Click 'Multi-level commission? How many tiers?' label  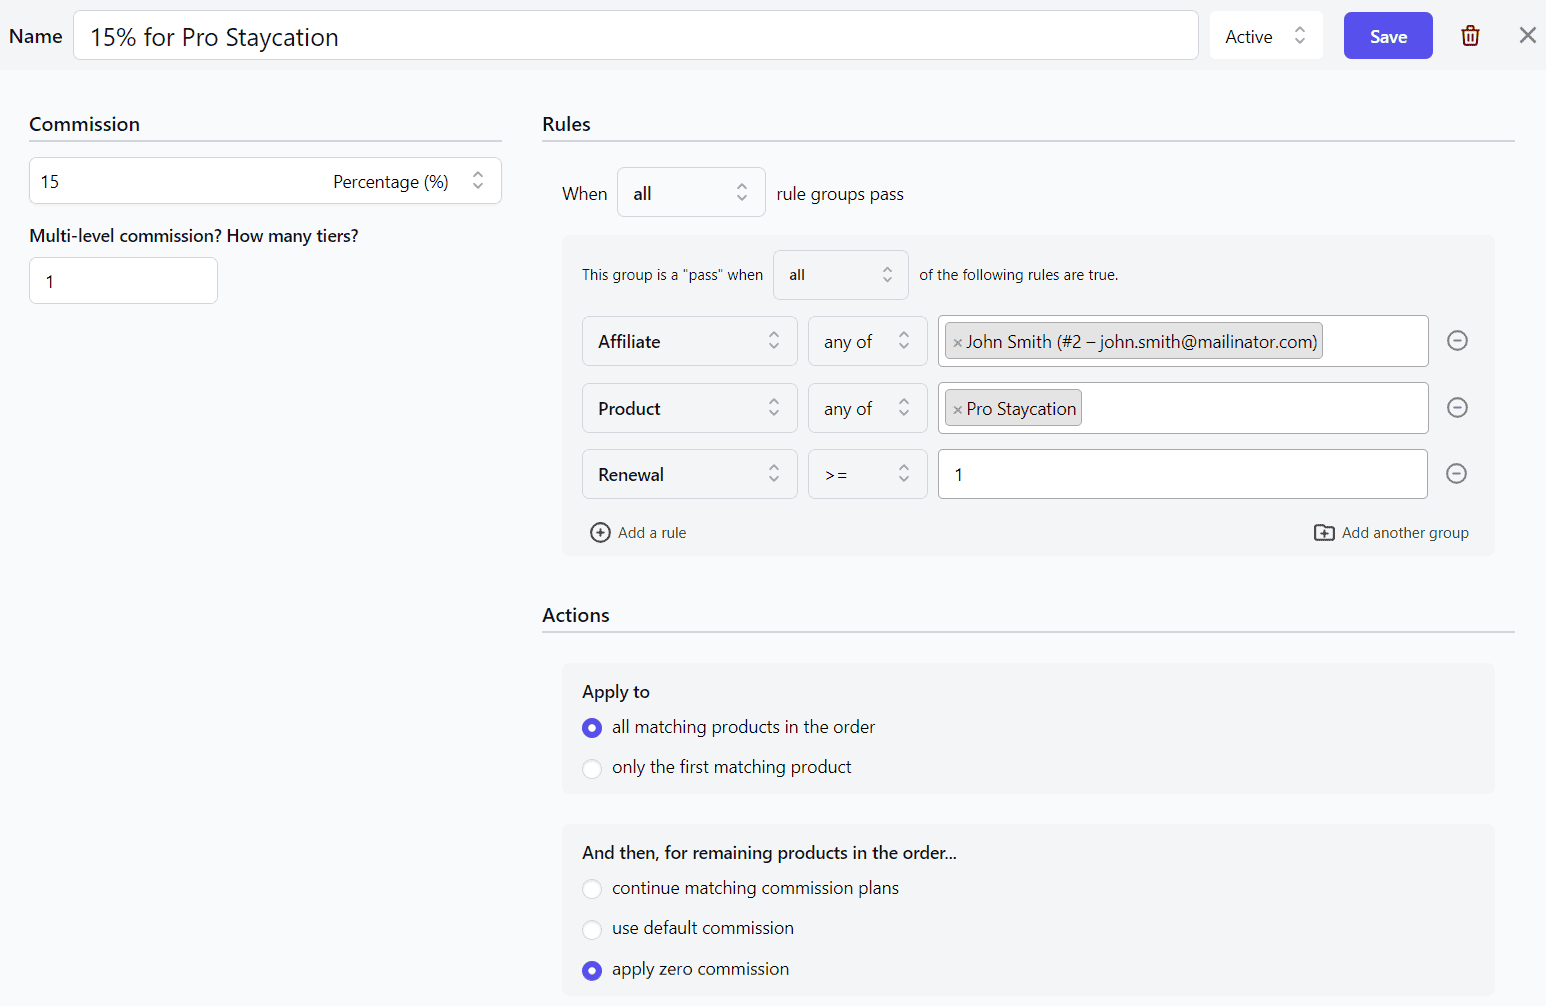click(194, 236)
